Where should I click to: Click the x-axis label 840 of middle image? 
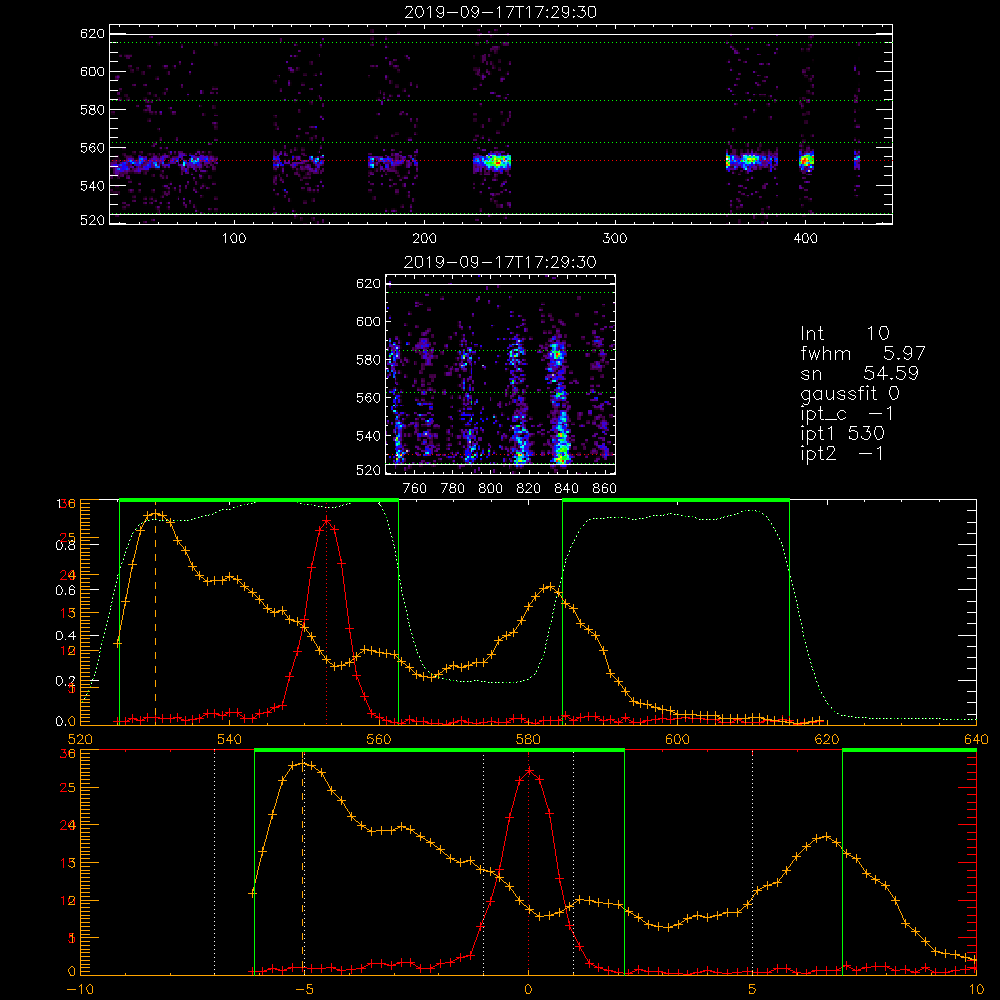click(x=566, y=489)
